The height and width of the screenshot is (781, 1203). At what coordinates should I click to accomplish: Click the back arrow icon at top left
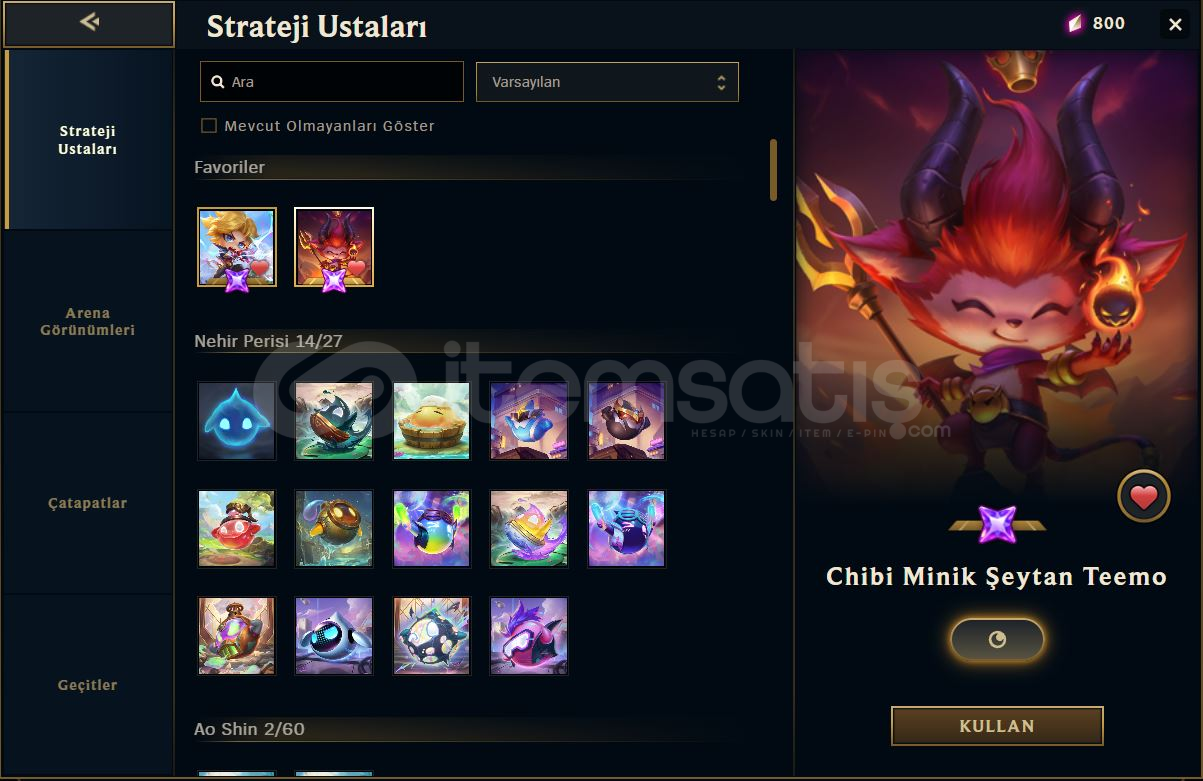pos(89,22)
